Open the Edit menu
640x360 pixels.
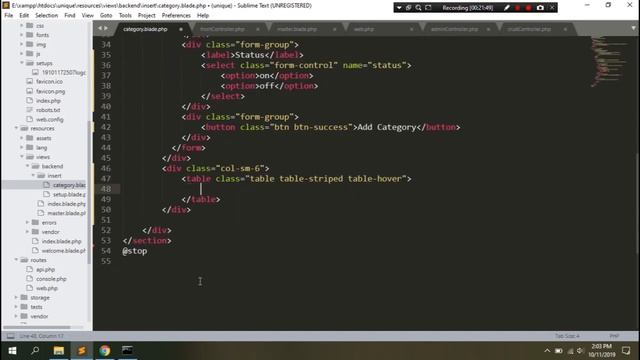24,16
